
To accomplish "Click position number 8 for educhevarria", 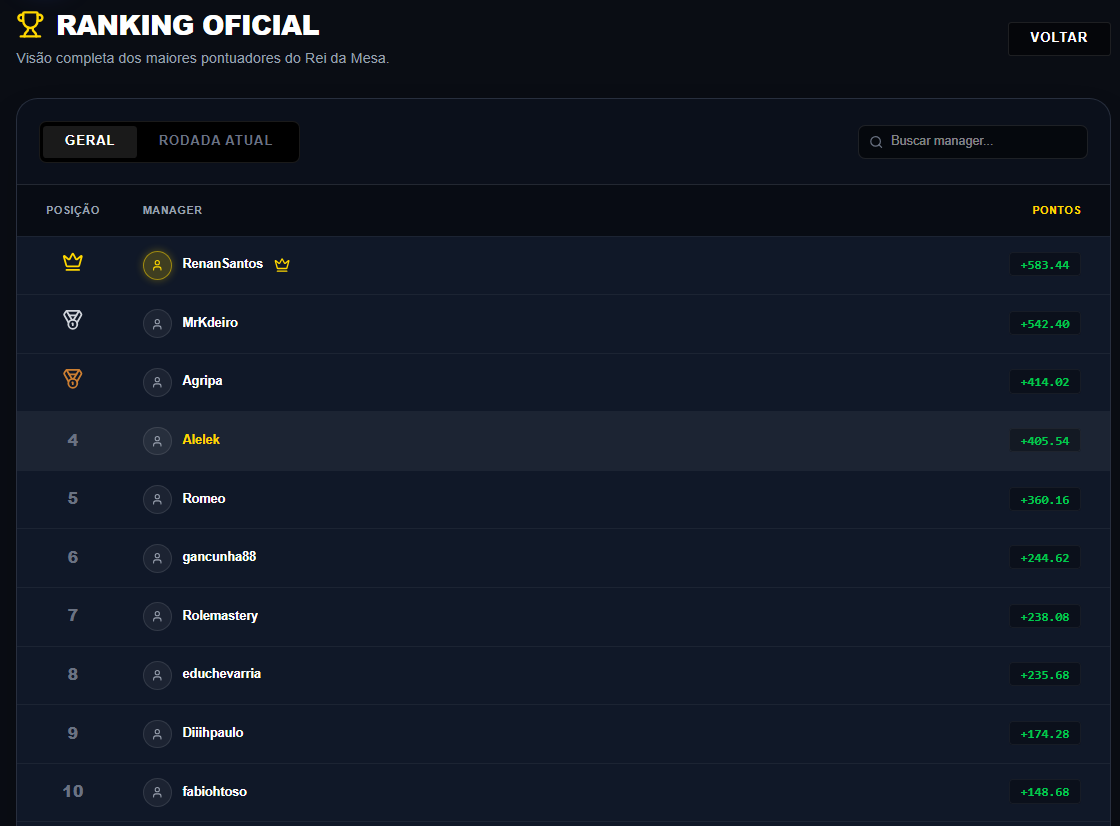I will coord(73,675).
